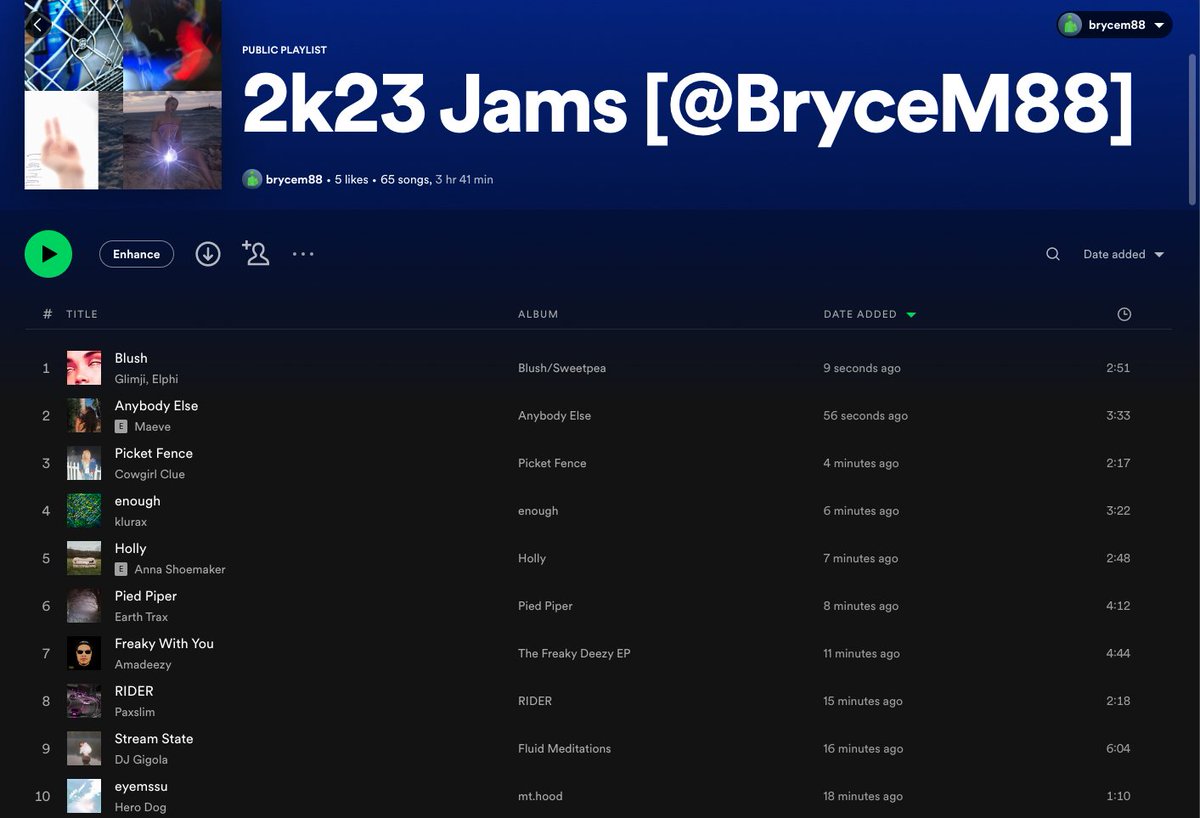Open artist Glimji, Elphi link
This screenshot has height=818, width=1200.
tap(146, 379)
